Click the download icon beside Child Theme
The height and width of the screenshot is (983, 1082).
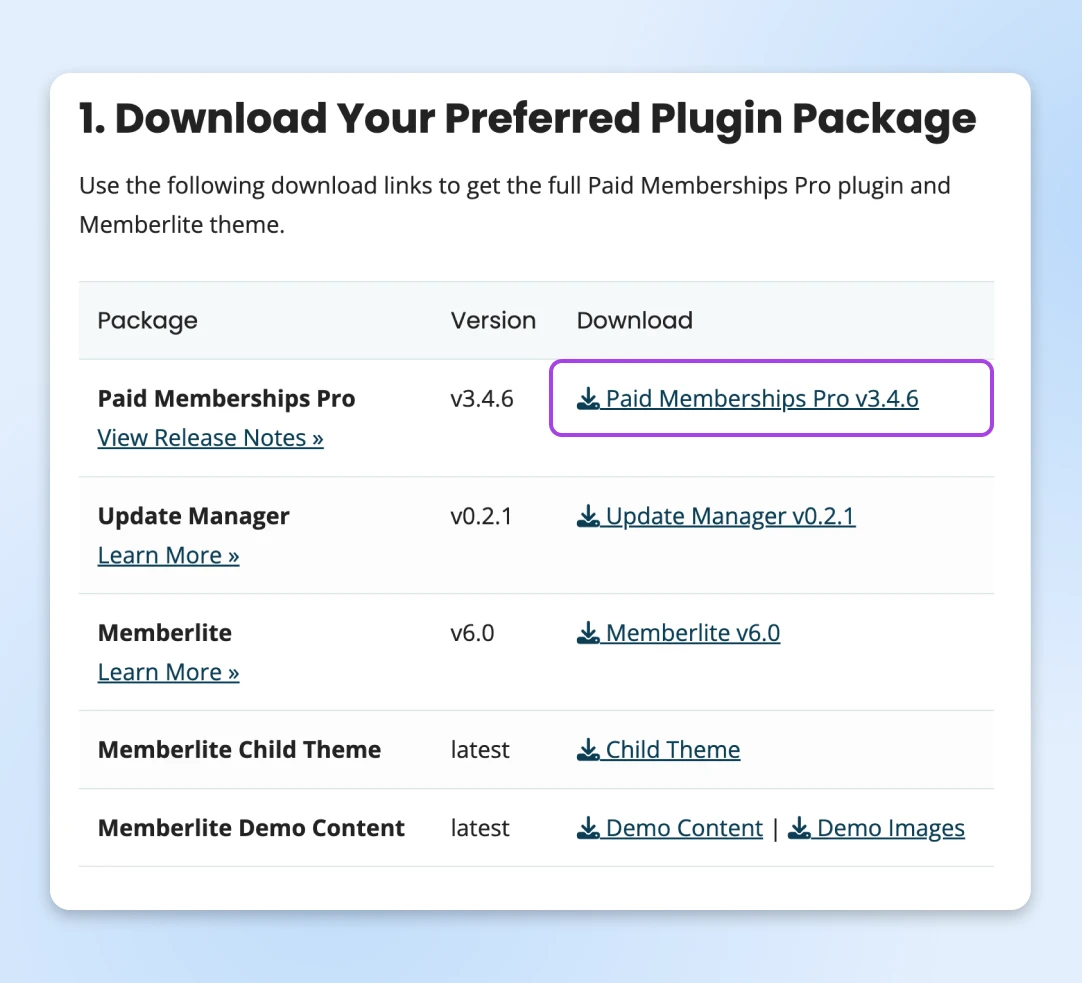(588, 751)
